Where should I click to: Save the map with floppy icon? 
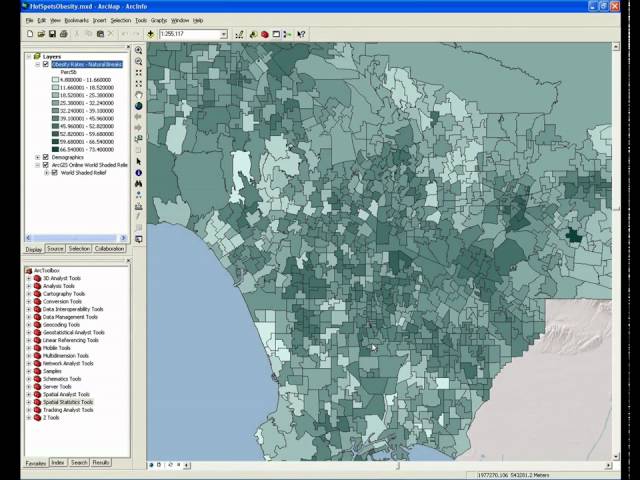tap(52, 34)
